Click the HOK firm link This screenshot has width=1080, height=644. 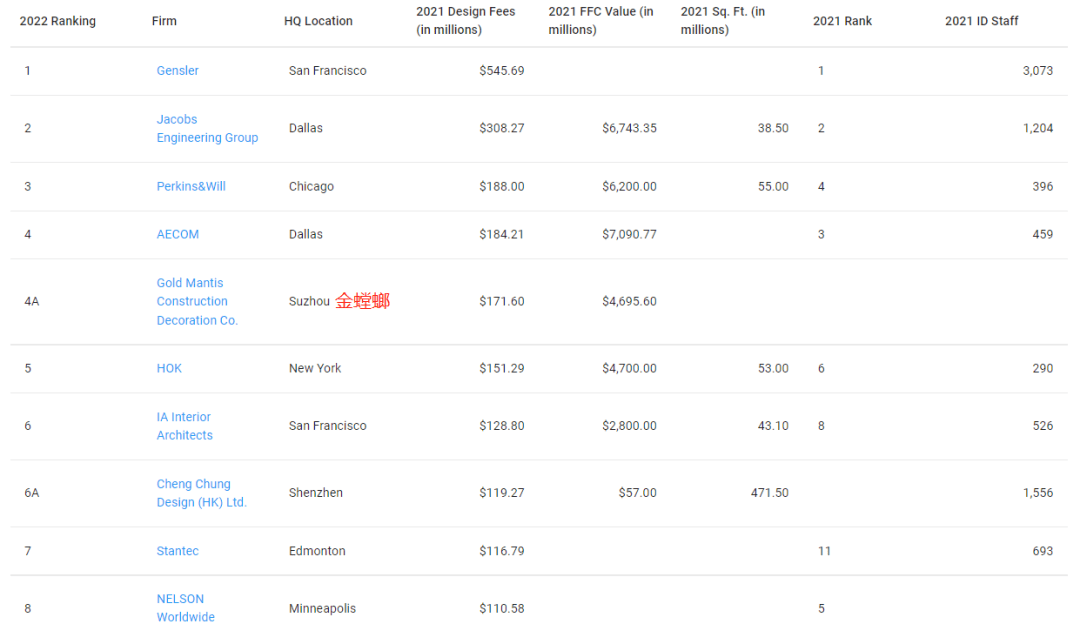click(x=169, y=369)
